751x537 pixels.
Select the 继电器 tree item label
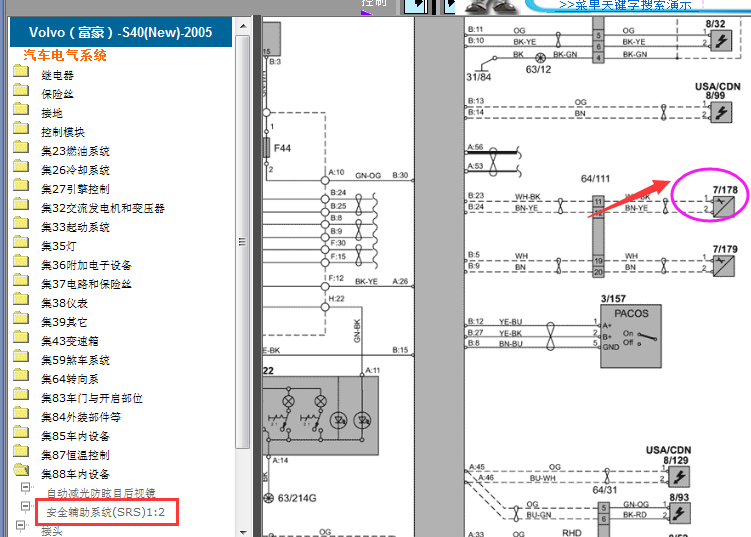click(x=57, y=75)
